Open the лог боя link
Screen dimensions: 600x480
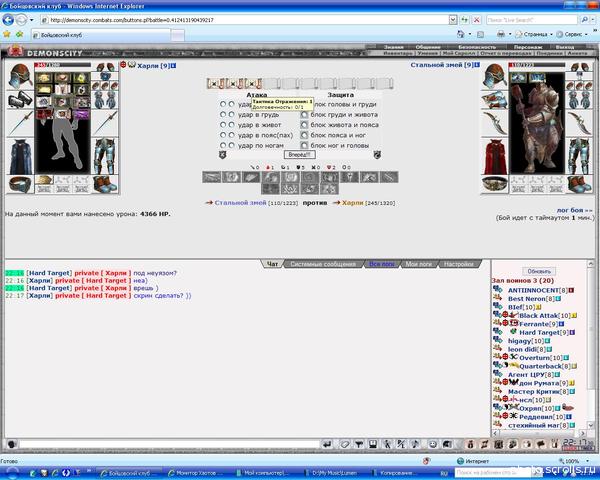[x=574, y=210]
